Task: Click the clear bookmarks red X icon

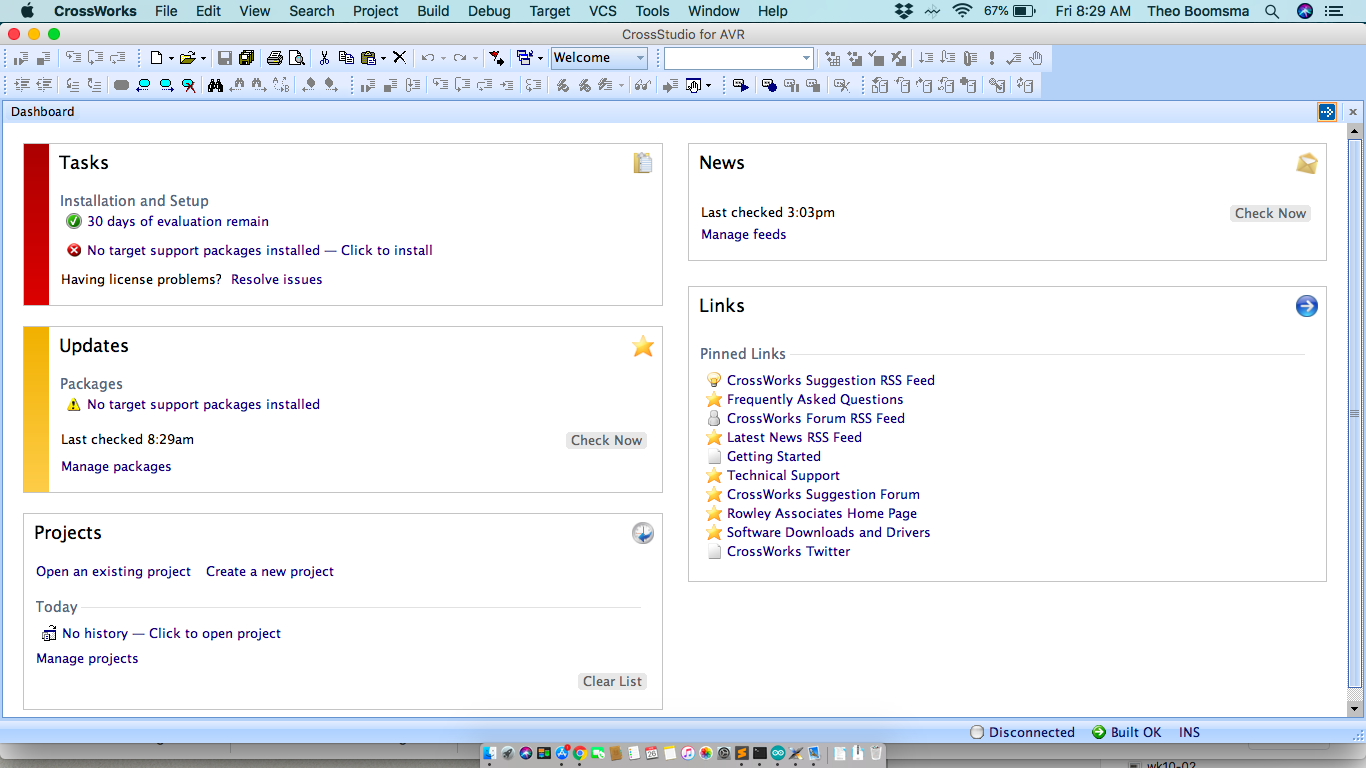Action: point(188,86)
